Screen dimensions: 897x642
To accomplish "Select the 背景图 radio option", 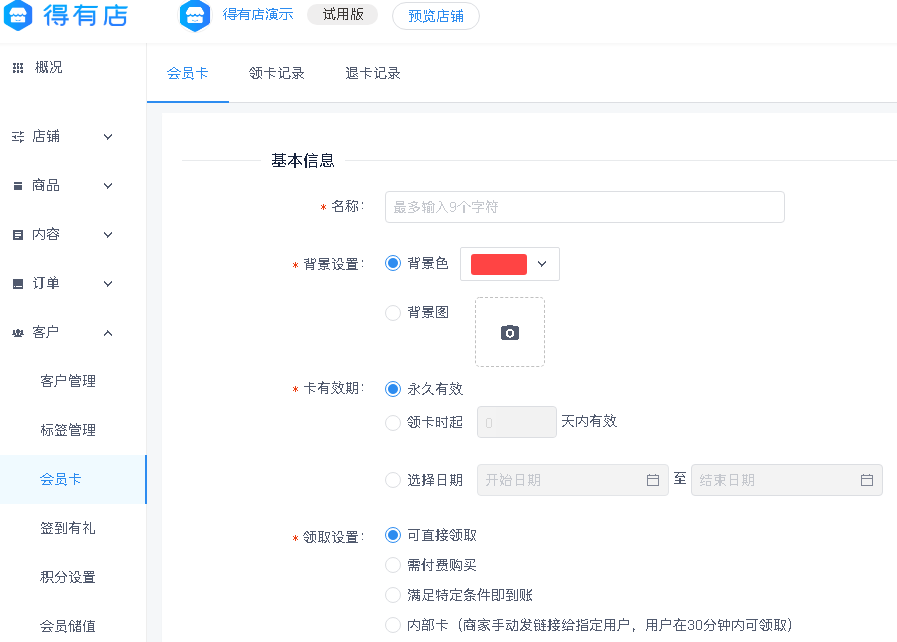I will click(x=392, y=312).
